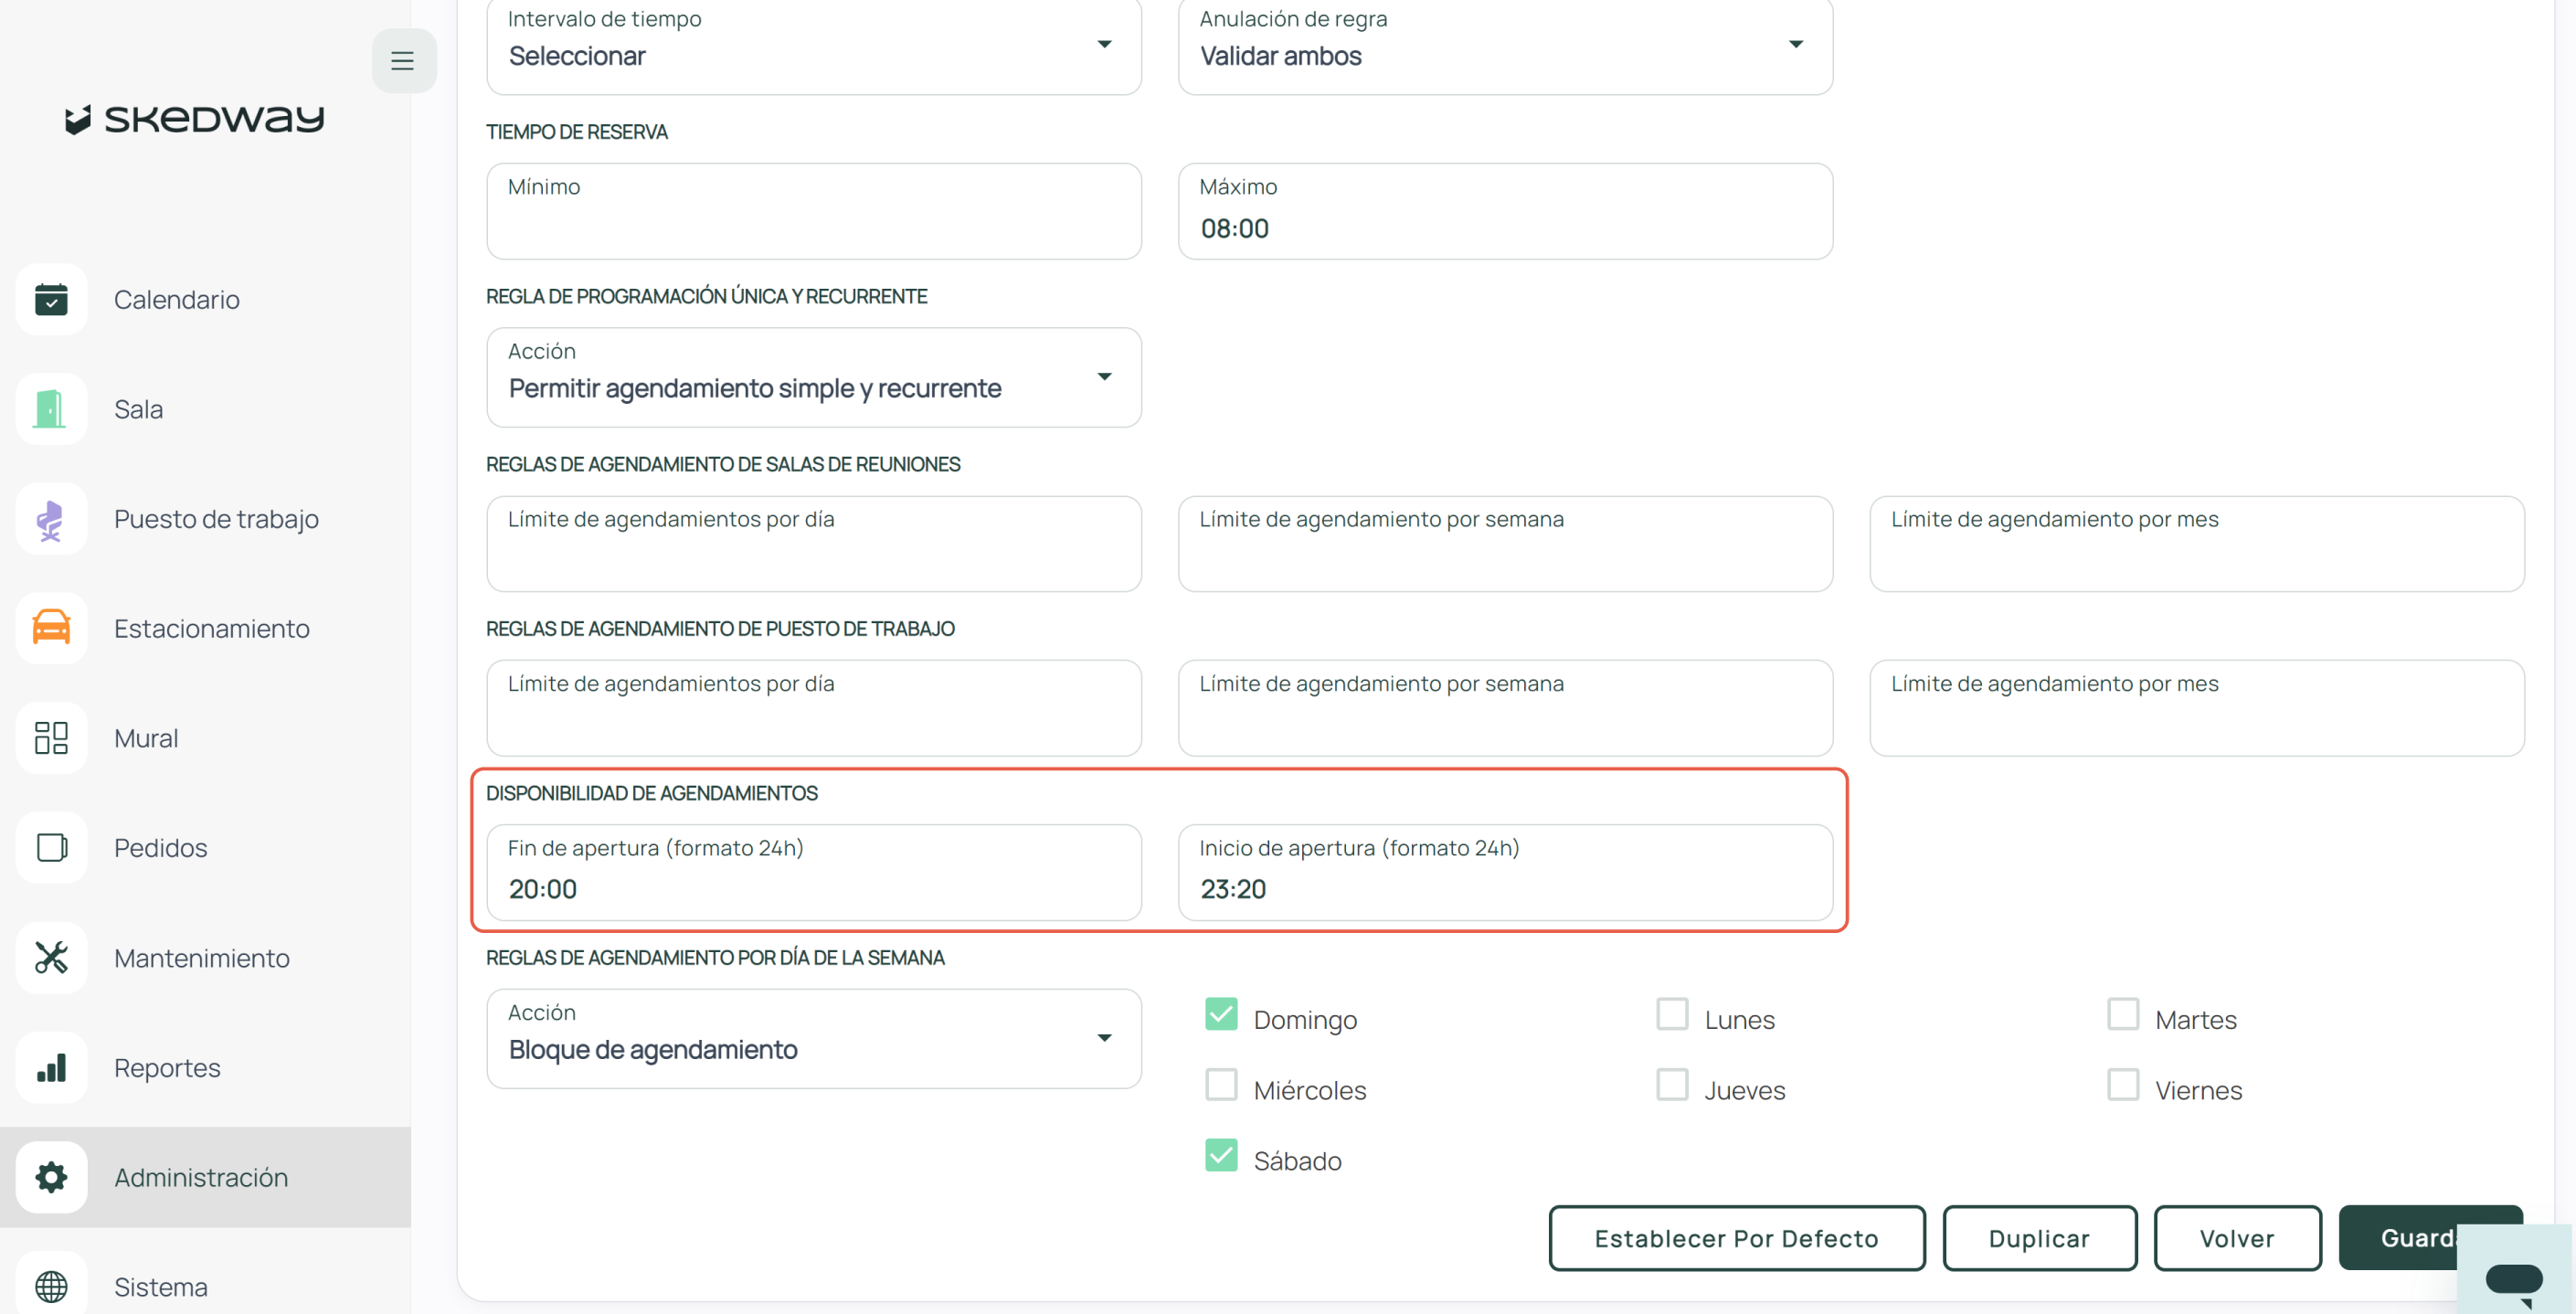This screenshot has width=2576, height=1314.
Task: Go to the Pedidos menu item
Action: coord(160,848)
